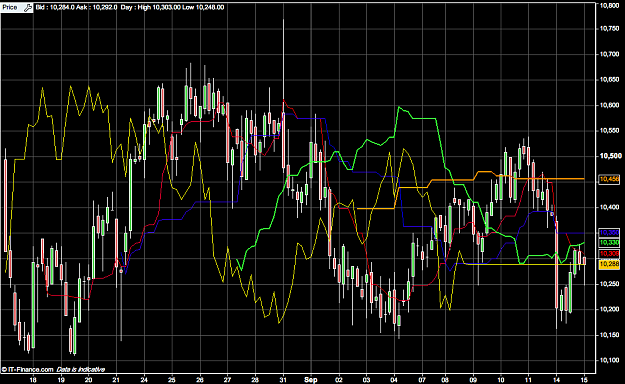625x384 pixels.
Task: Click the 10,200 price axis label
Action: [609, 309]
